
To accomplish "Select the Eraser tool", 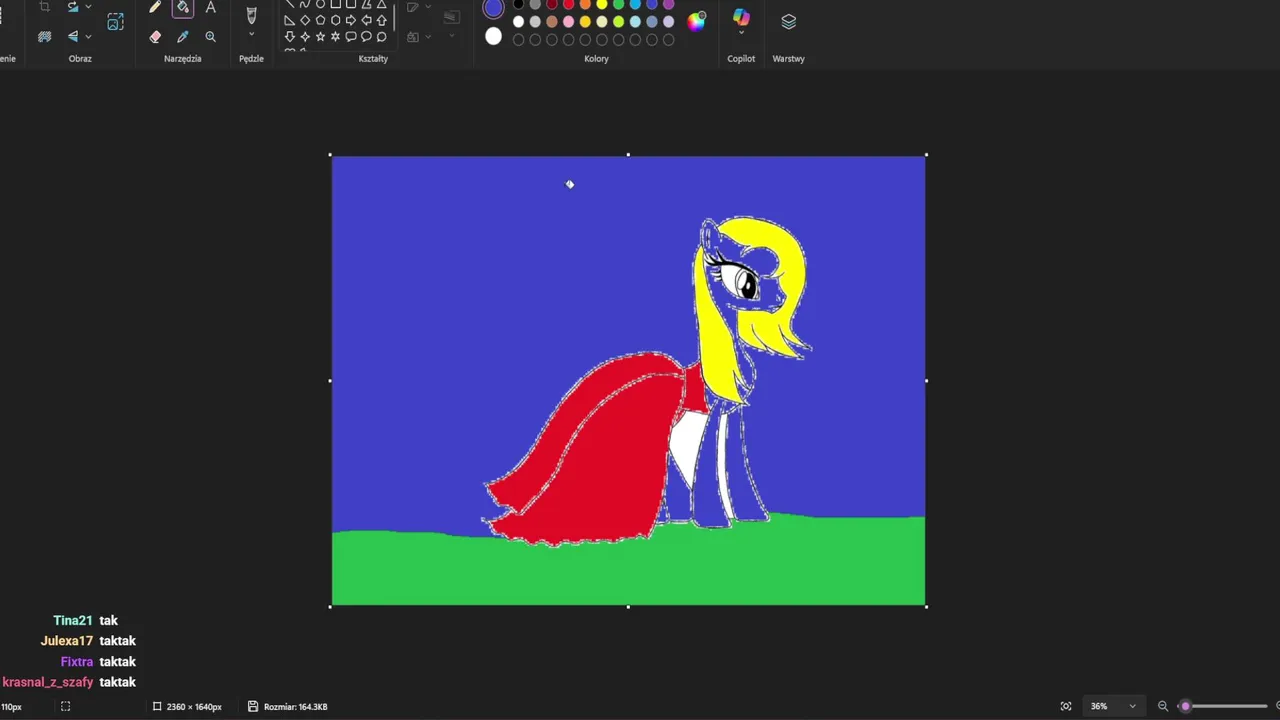I will [x=155, y=37].
